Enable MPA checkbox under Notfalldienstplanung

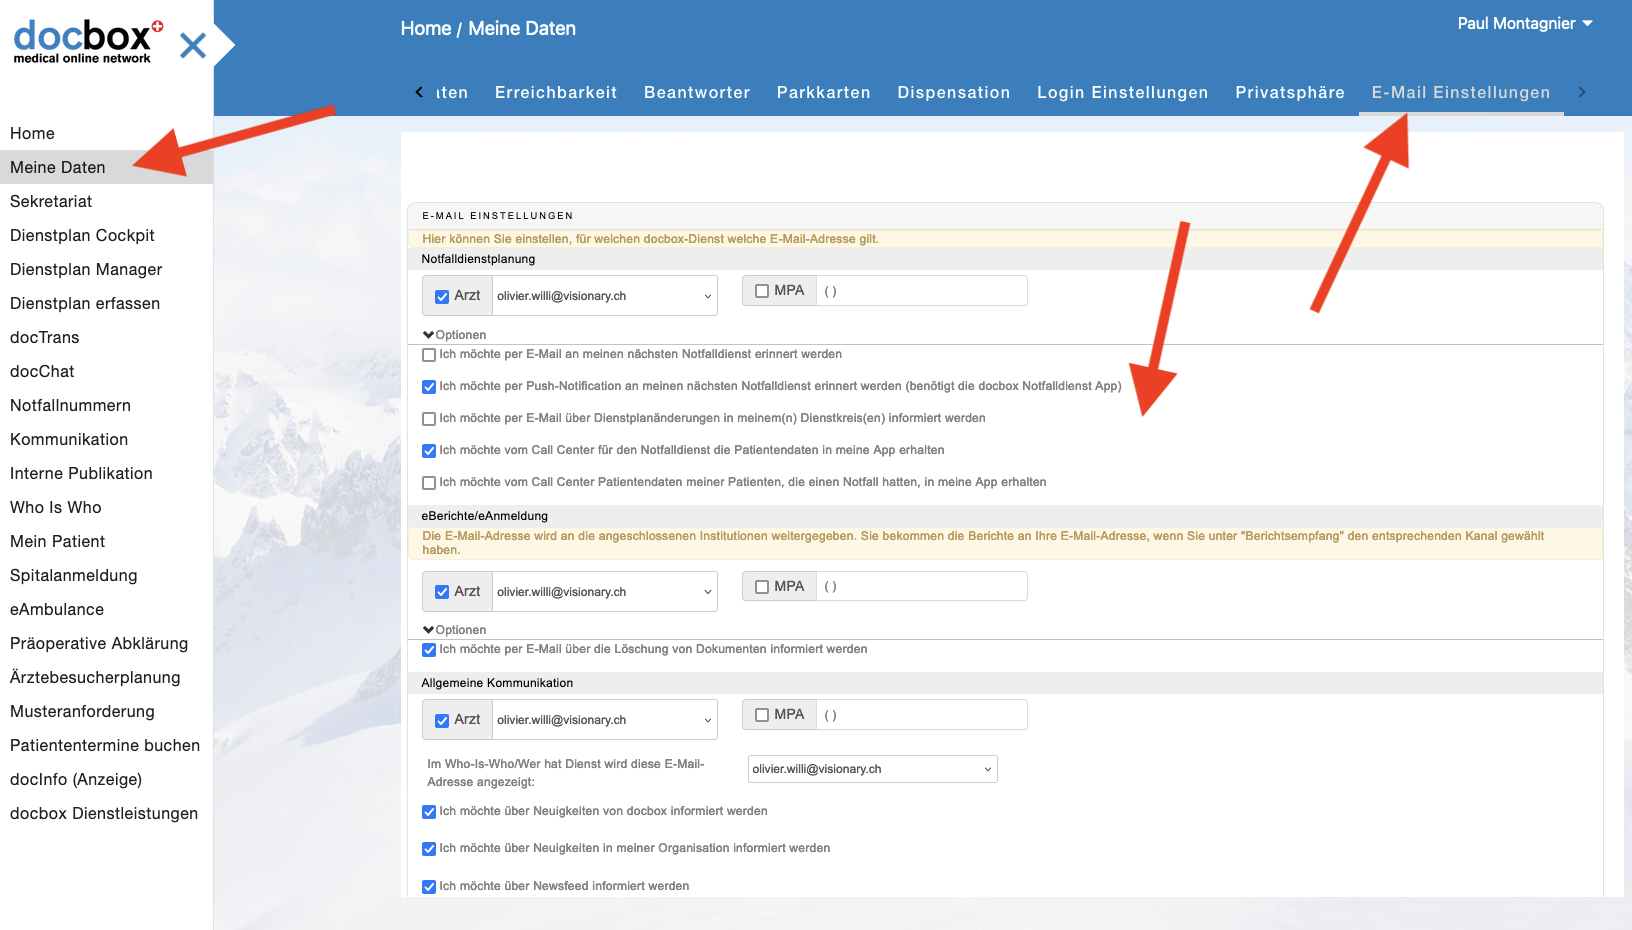[x=762, y=291]
